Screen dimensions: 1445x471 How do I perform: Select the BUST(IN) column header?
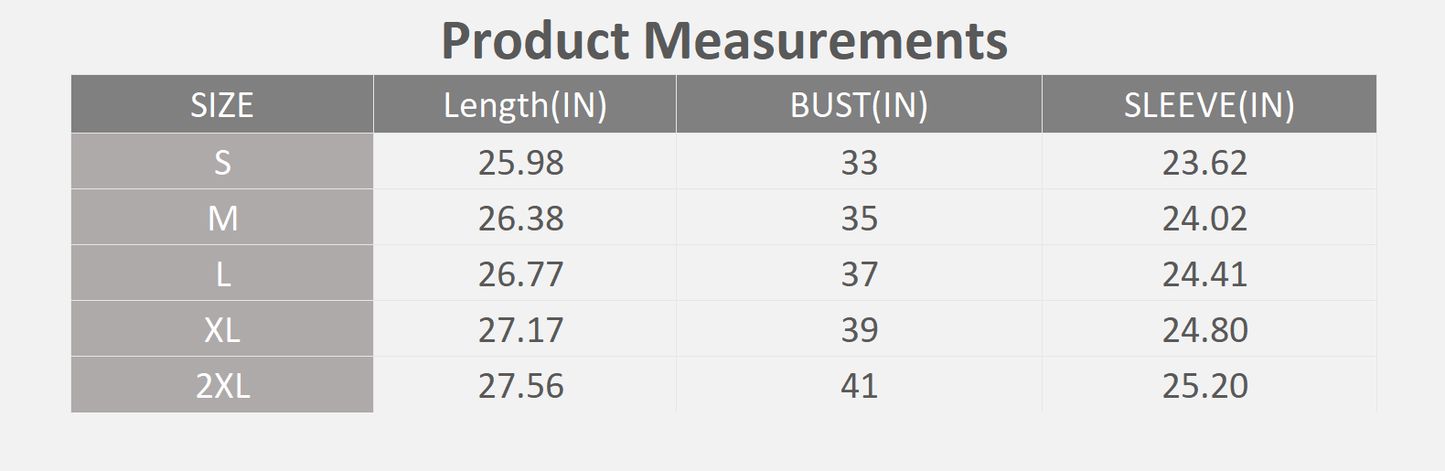coord(859,104)
